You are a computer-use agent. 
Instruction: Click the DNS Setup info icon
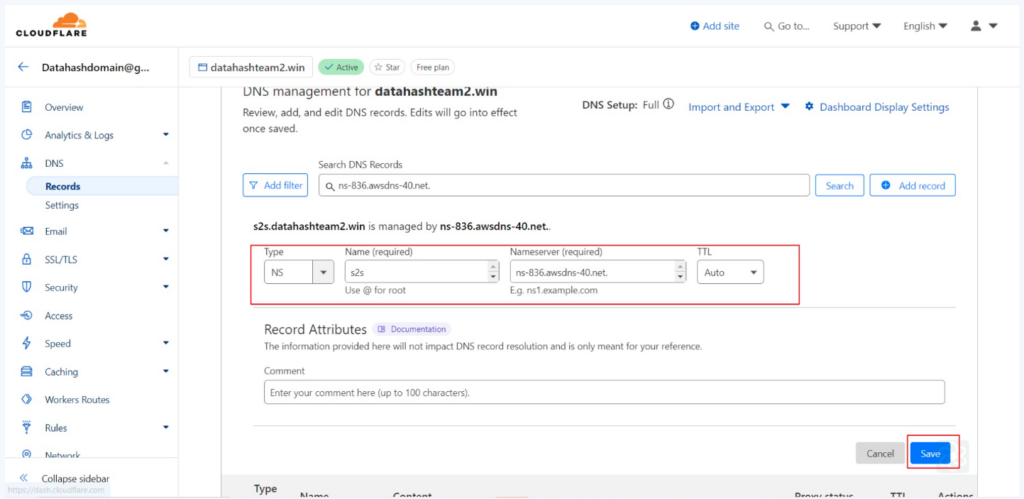point(668,105)
